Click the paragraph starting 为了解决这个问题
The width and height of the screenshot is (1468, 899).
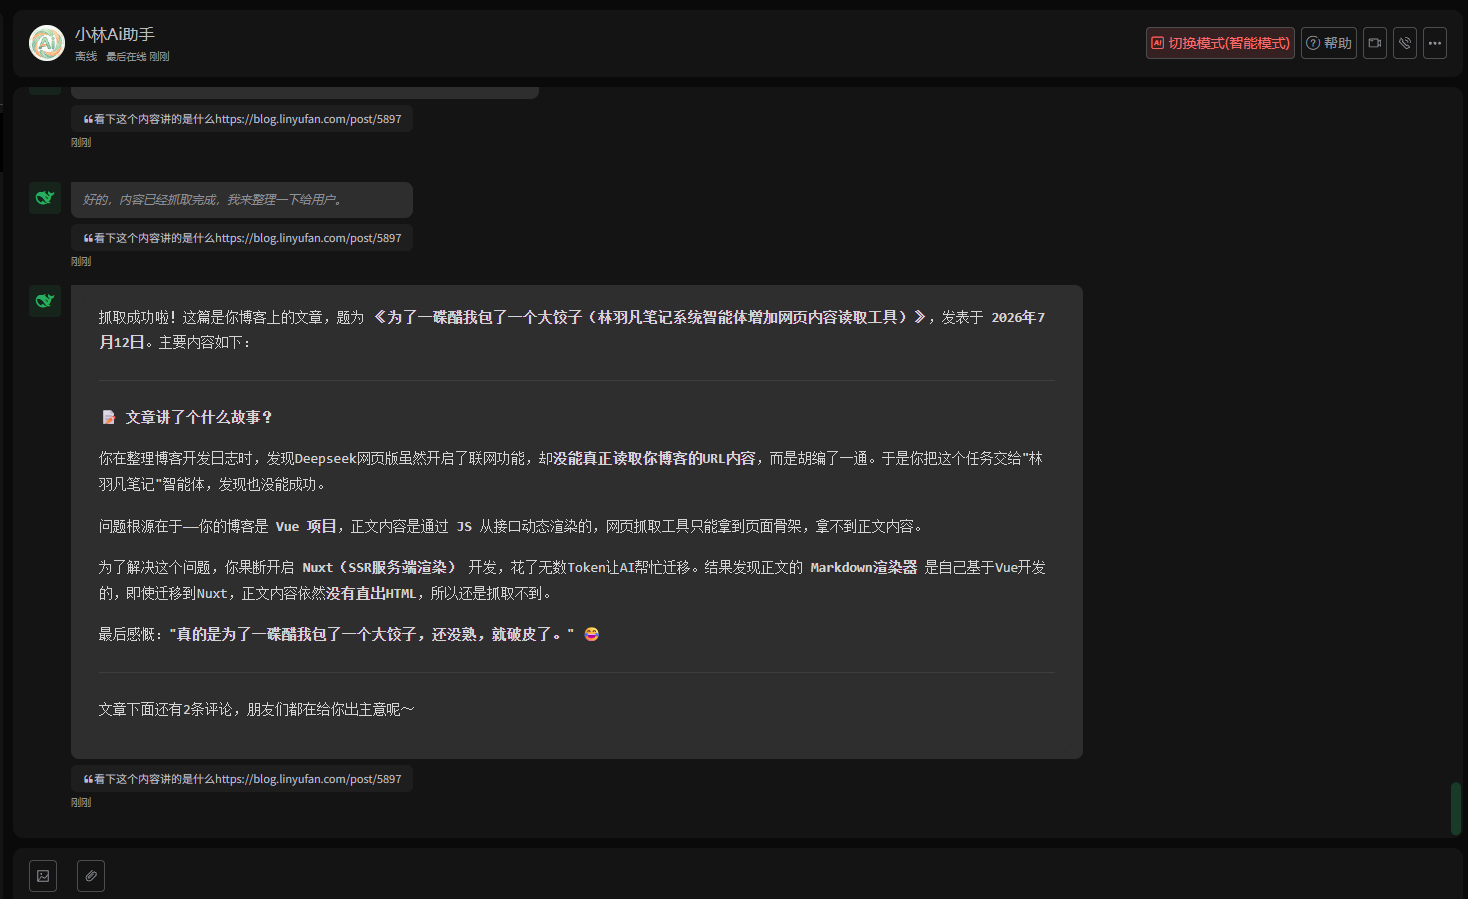pyautogui.click(x=572, y=580)
